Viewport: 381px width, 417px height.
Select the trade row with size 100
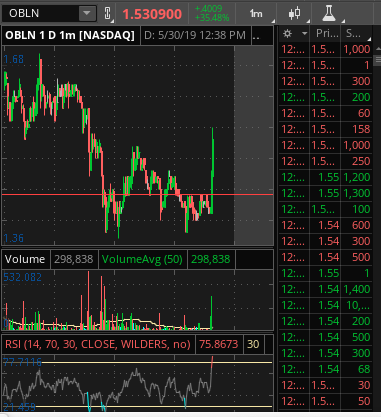click(326, 209)
